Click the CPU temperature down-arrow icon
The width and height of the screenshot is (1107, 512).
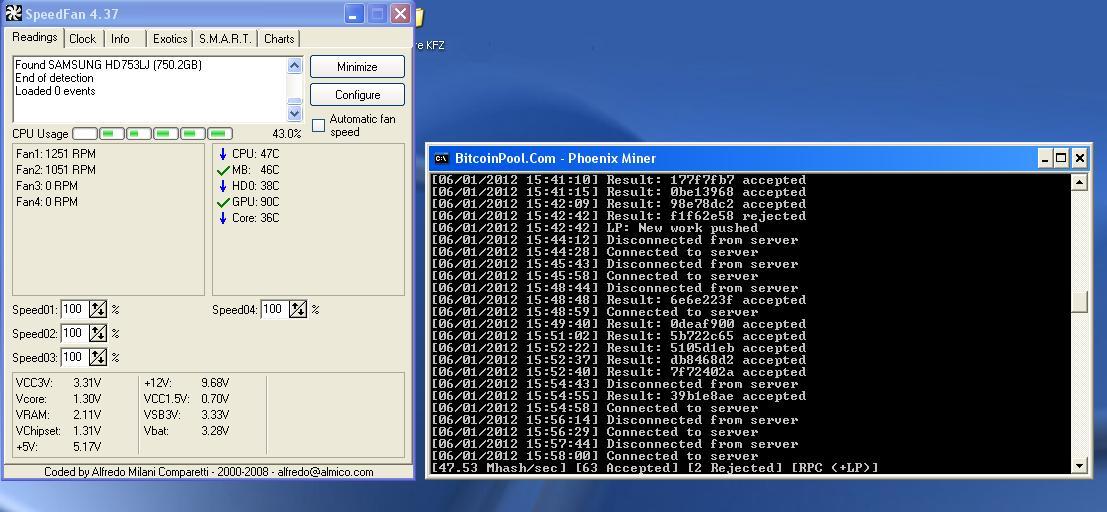[223, 153]
